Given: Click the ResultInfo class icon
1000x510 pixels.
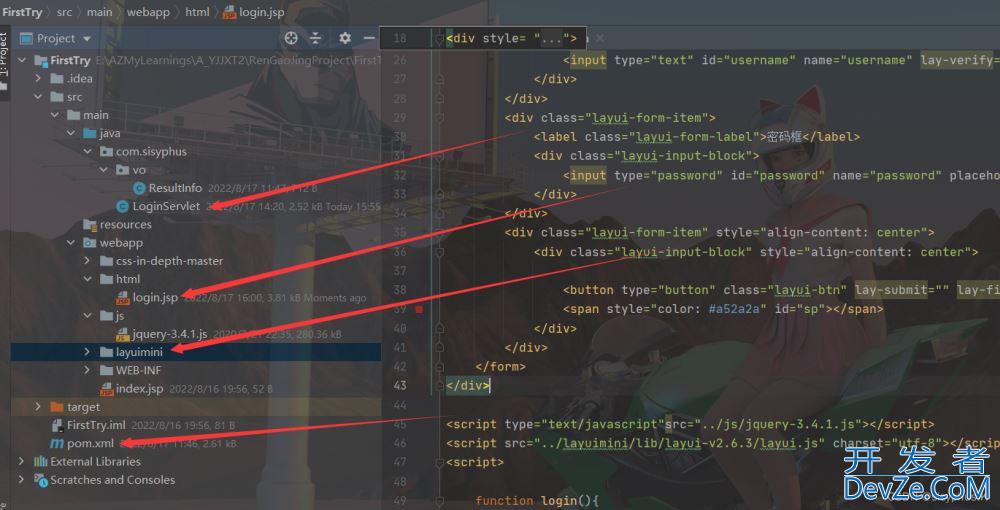Looking at the screenshot, I should pos(139,188).
